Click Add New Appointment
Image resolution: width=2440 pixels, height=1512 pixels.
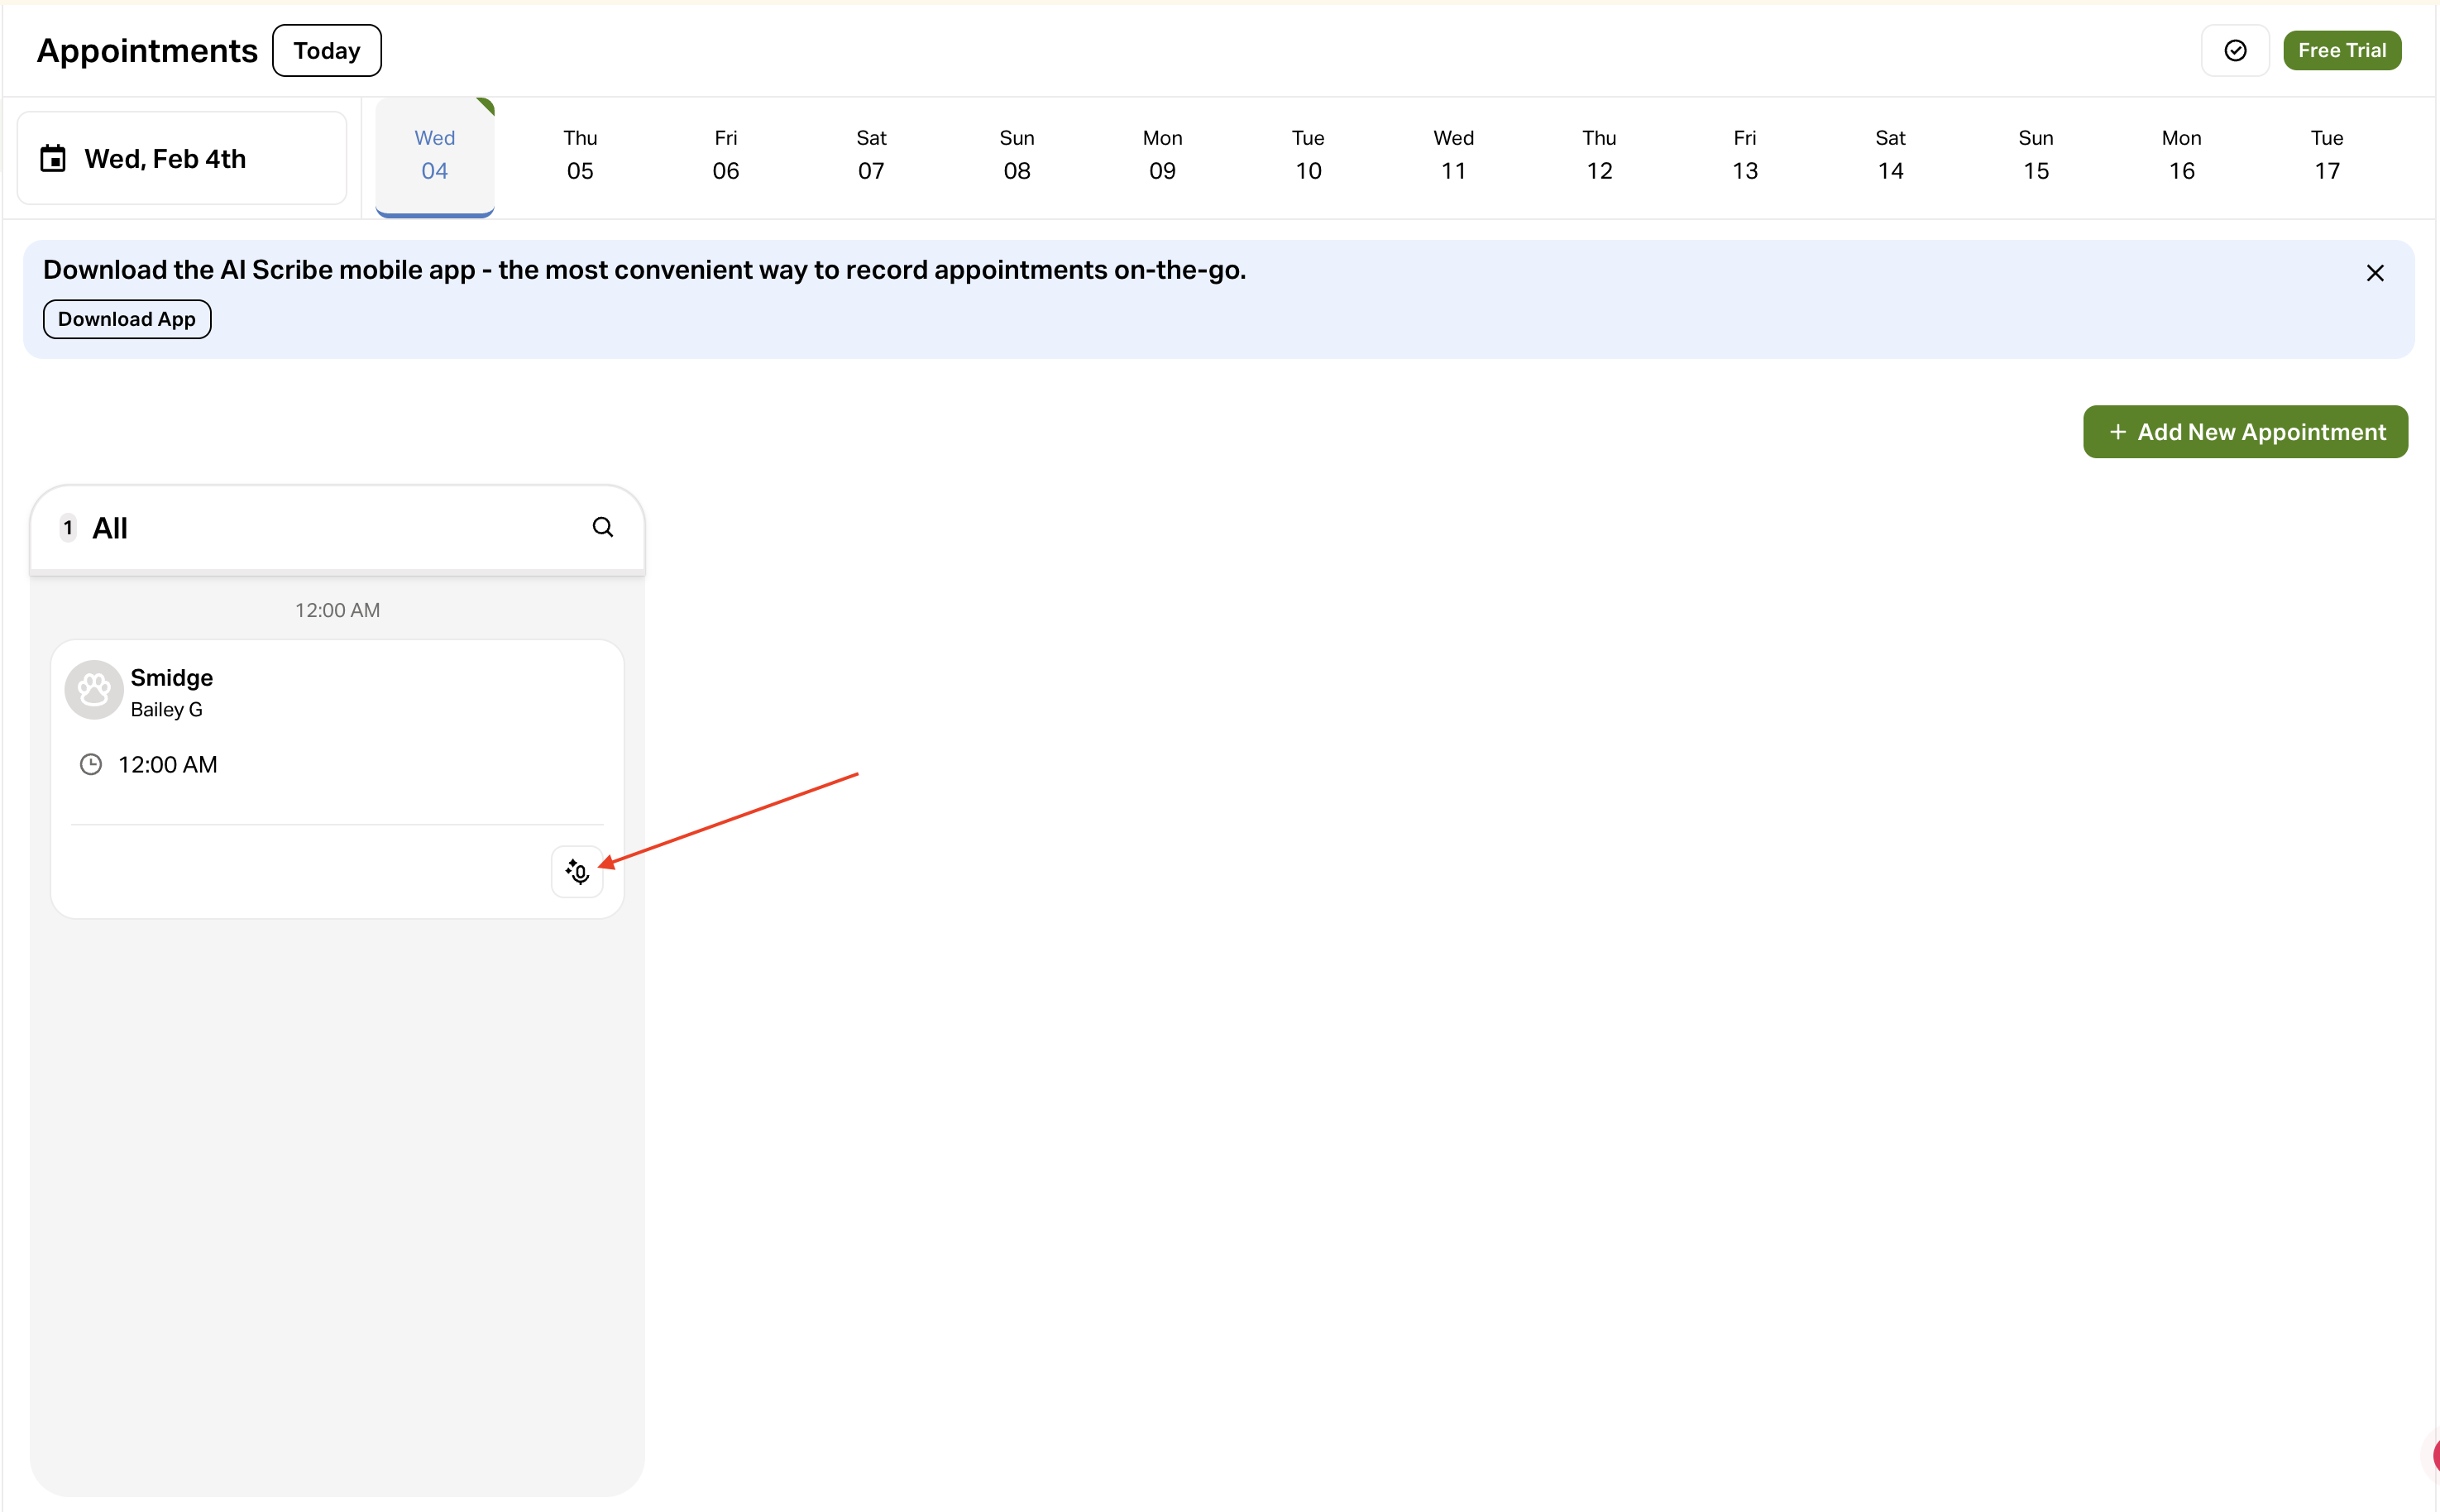(2245, 431)
